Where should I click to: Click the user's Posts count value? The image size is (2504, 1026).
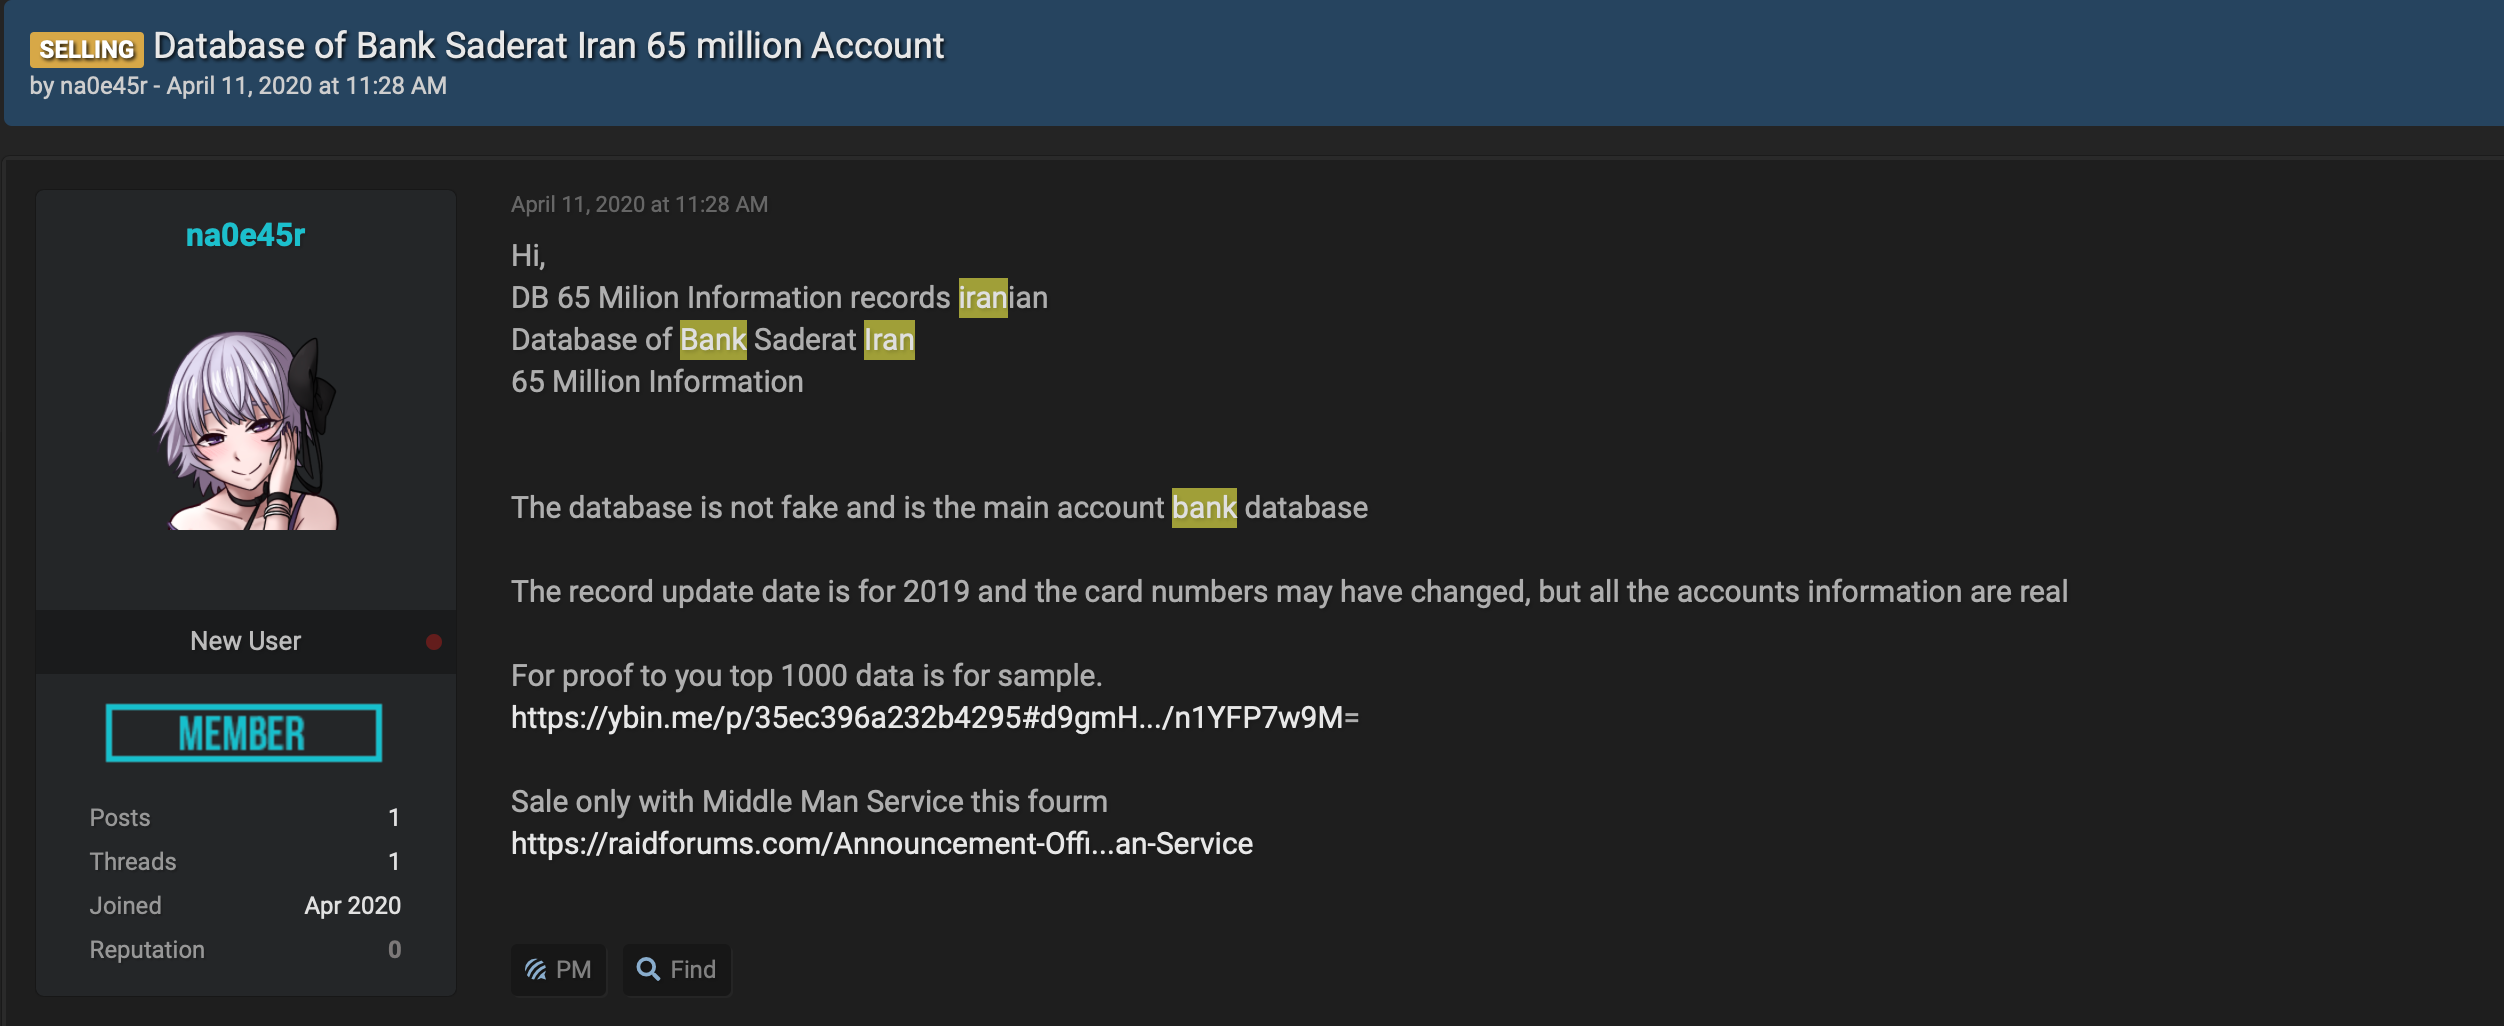pyautogui.click(x=394, y=818)
